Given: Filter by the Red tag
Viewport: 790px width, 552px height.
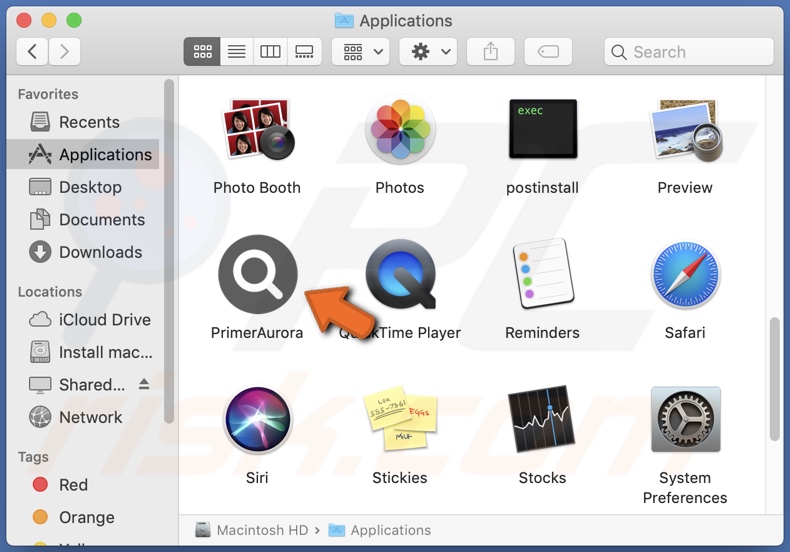Looking at the screenshot, I should [x=83, y=485].
